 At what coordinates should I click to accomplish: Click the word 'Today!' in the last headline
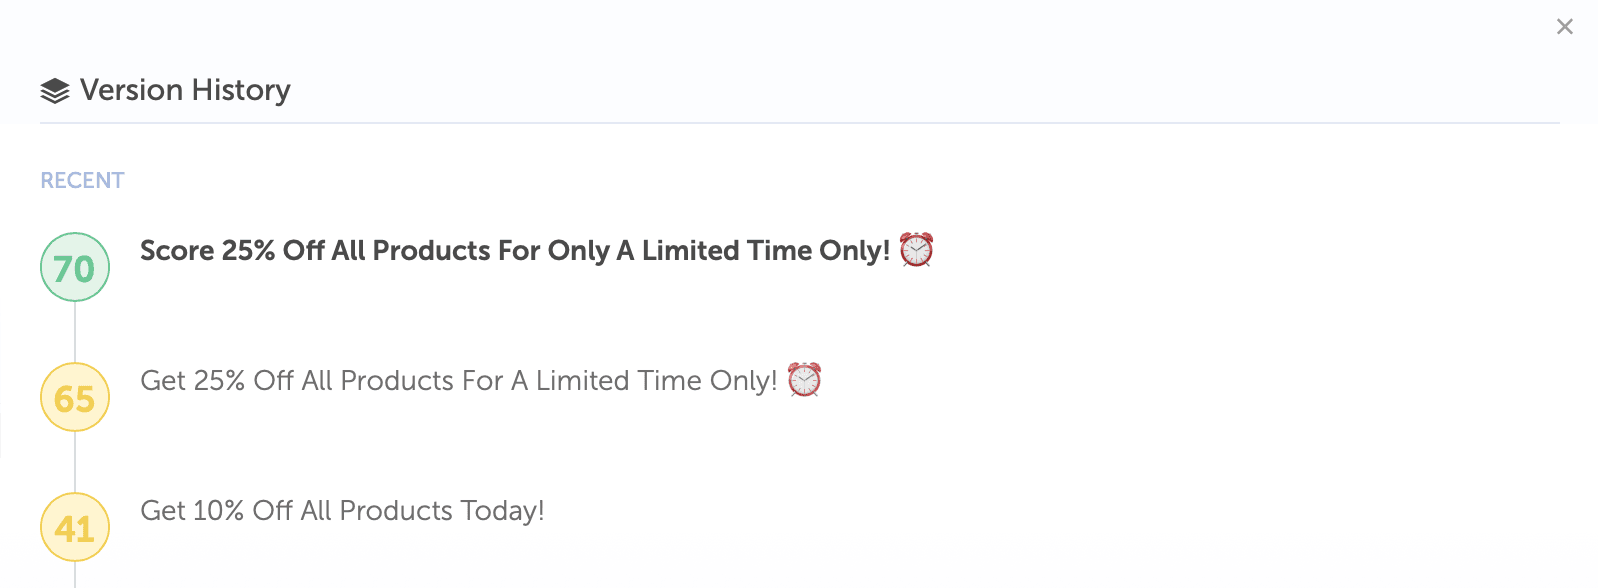503,511
